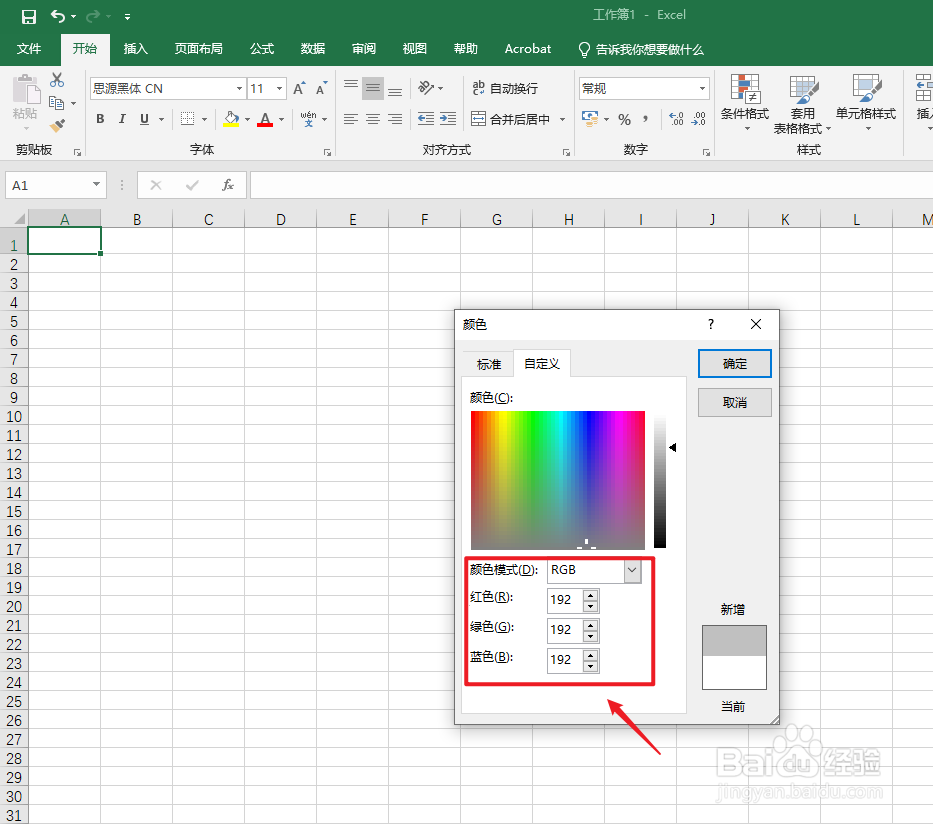Apply percent style
The width and height of the screenshot is (933, 824).
[x=624, y=120]
